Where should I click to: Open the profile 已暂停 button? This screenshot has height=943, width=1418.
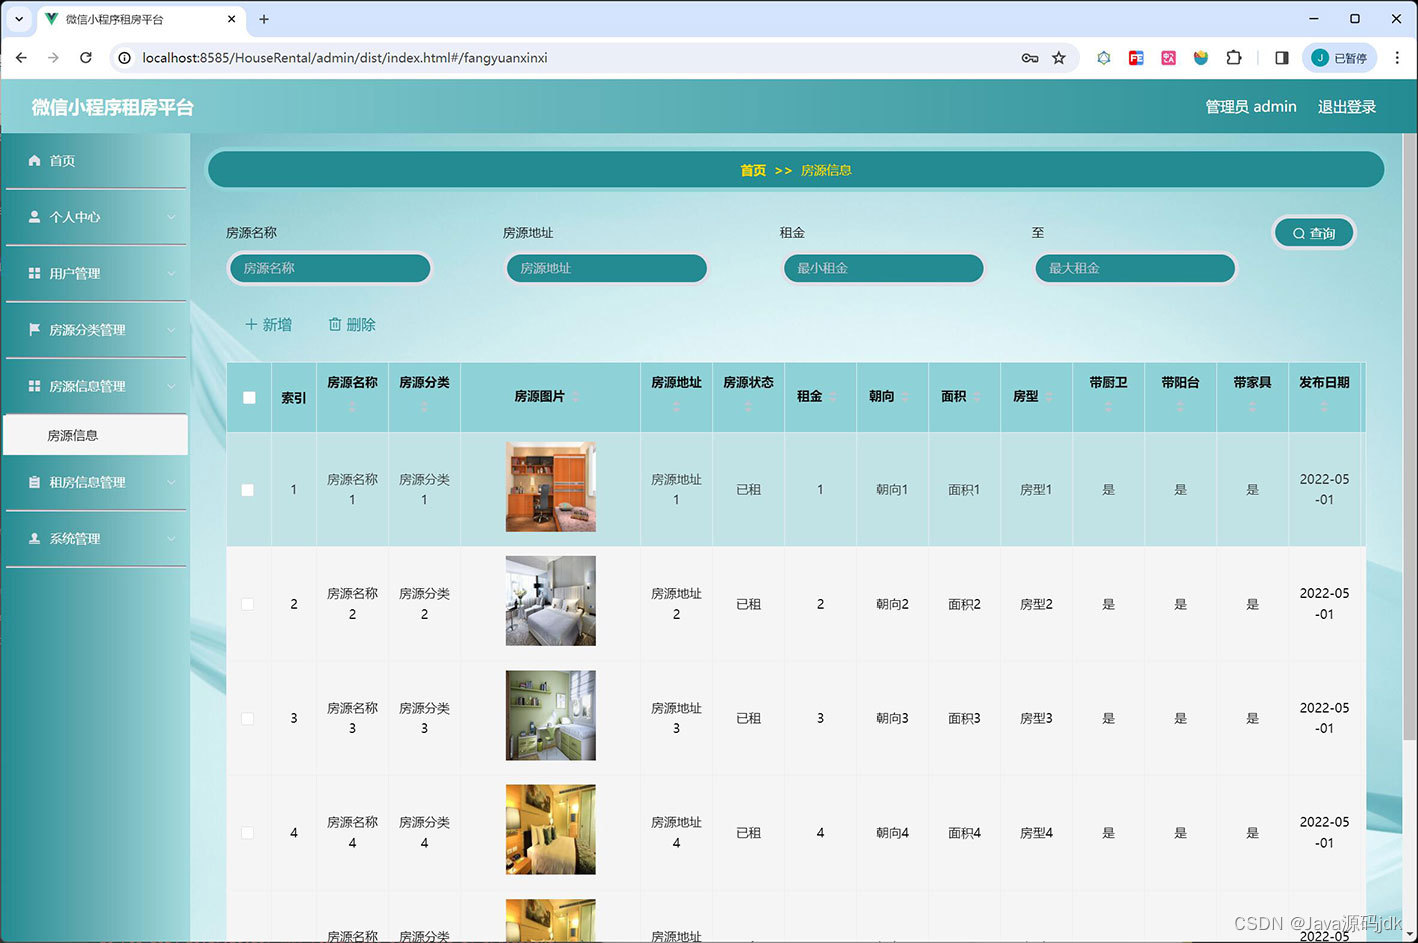point(1339,58)
